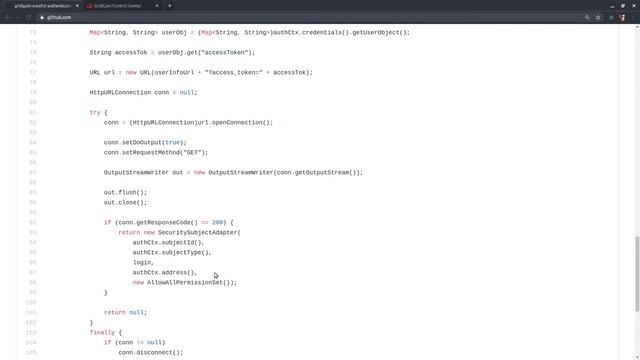Click 'HttpURLConnection conn = null;' line
The image size is (640, 360).
[x=143, y=93]
